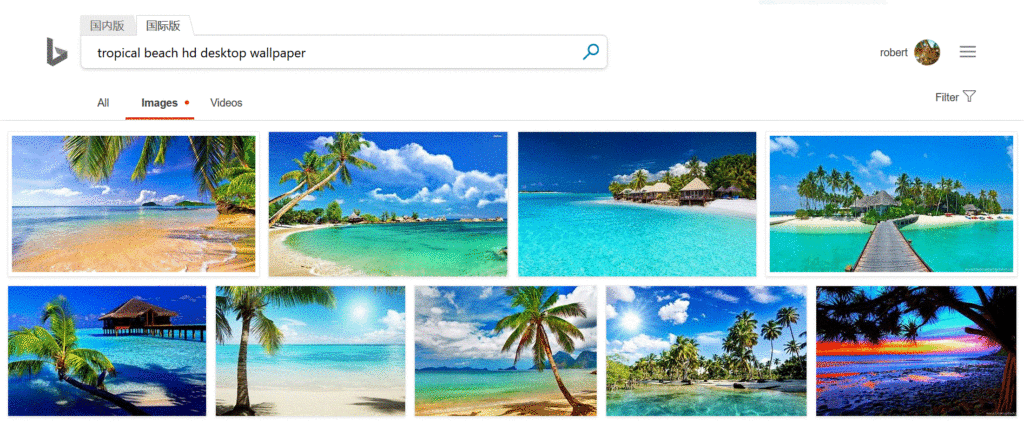Click the Bing logo icon
Viewport: 1024px width, 423px height.
(x=57, y=52)
